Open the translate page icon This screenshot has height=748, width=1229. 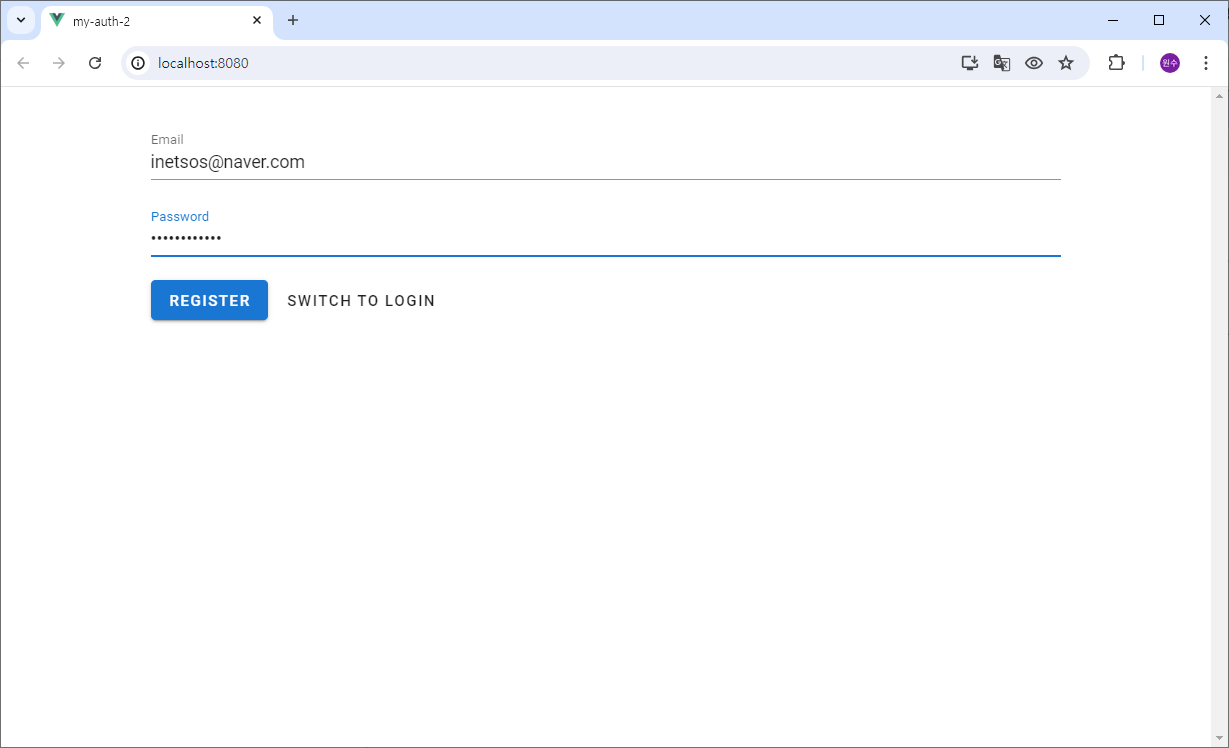(x=1001, y=63)
